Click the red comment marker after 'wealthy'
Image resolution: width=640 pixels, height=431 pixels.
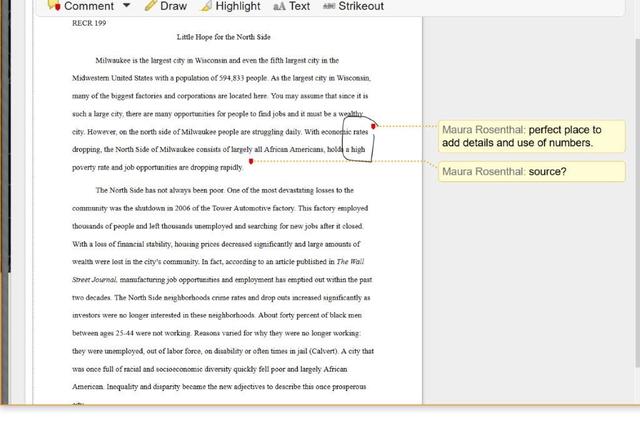373,127
